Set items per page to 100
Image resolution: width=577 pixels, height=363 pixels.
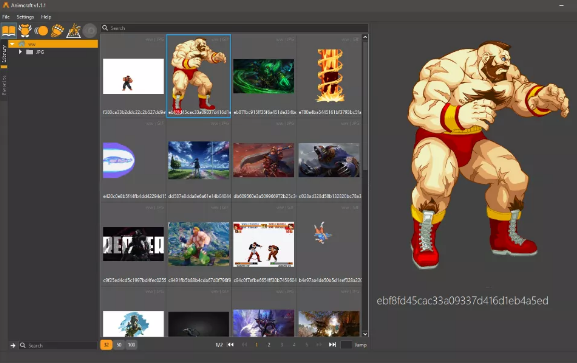coord(131,345)
